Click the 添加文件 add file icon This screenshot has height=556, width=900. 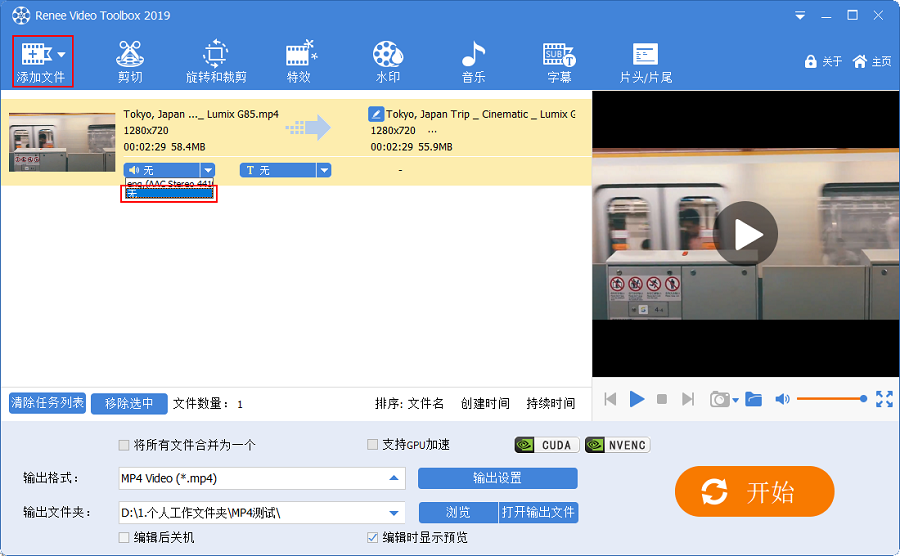[x=36, y=54]
